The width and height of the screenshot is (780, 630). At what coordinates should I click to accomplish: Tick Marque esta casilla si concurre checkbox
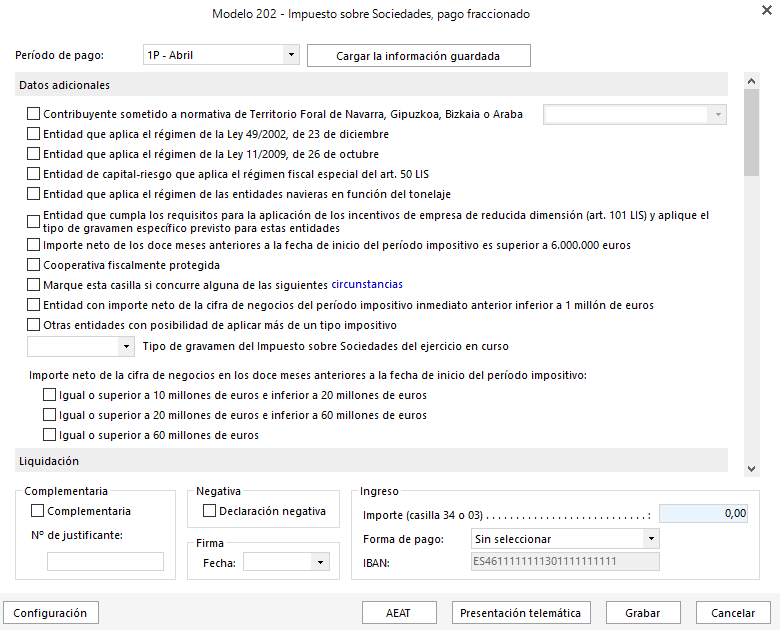coord(33,285)
